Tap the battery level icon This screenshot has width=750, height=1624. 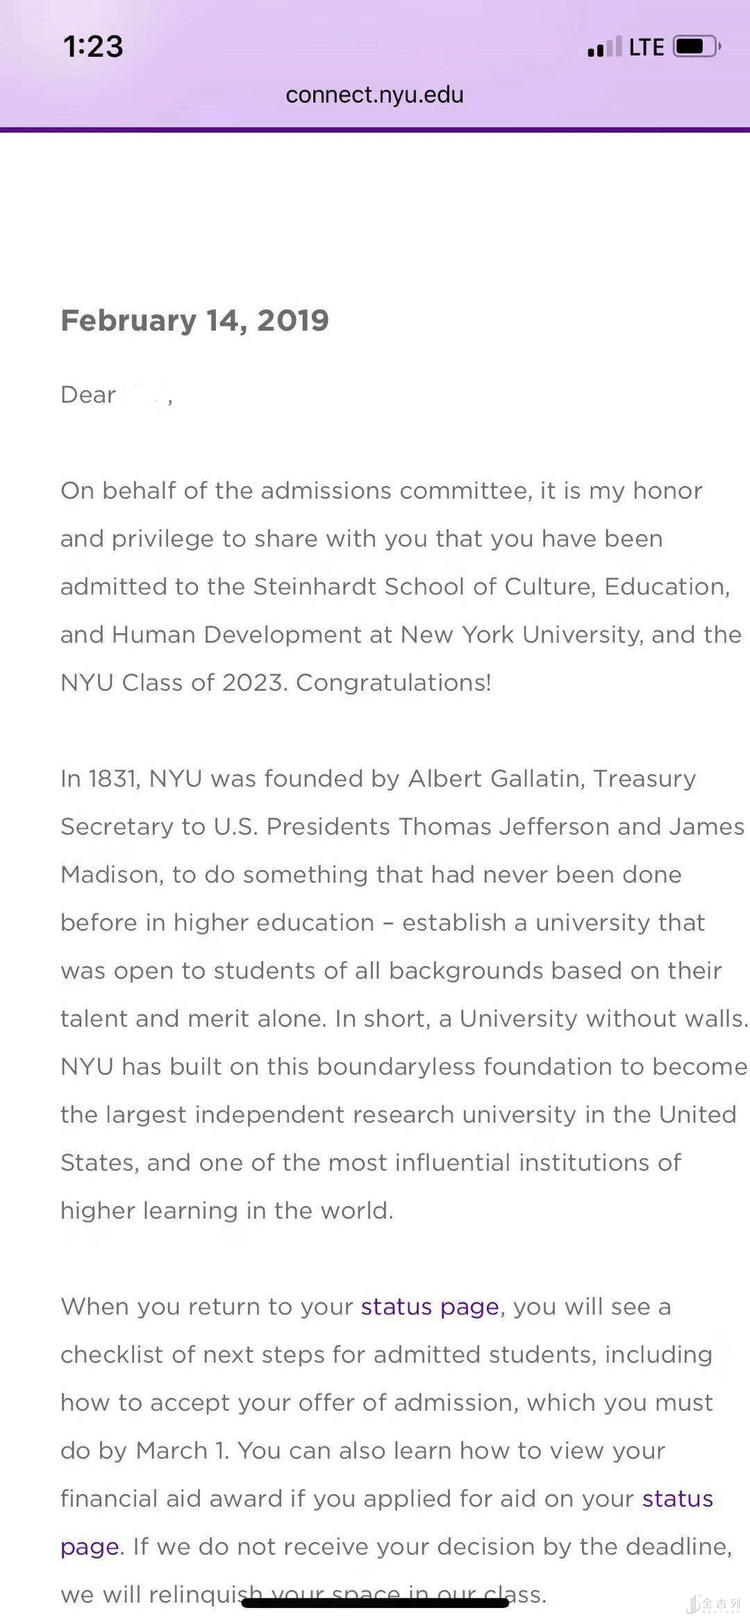(x=696, y=47)
